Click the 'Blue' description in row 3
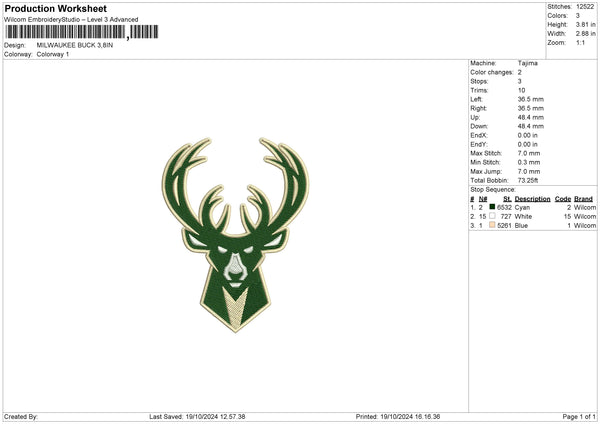600x424 pixels. pos(521,226)
